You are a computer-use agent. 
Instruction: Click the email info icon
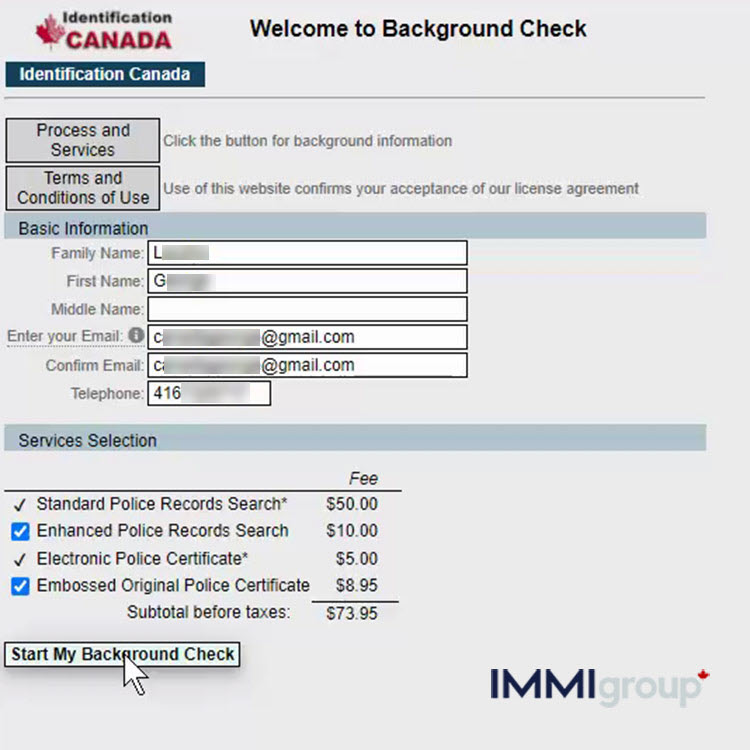tap(136, 335)
